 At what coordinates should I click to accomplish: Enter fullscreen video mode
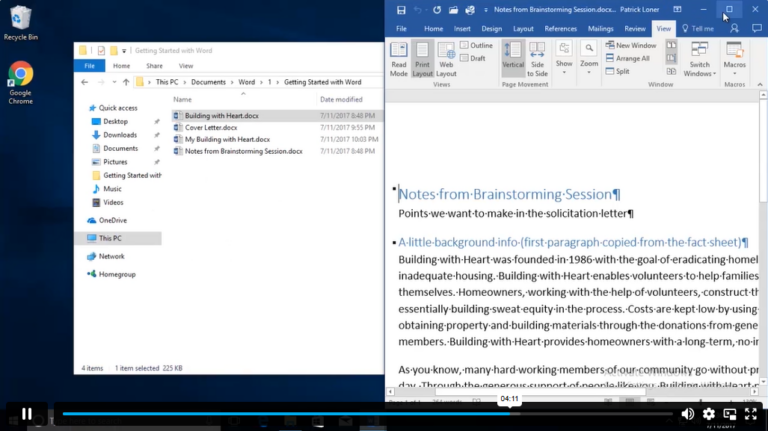(751, 414)
